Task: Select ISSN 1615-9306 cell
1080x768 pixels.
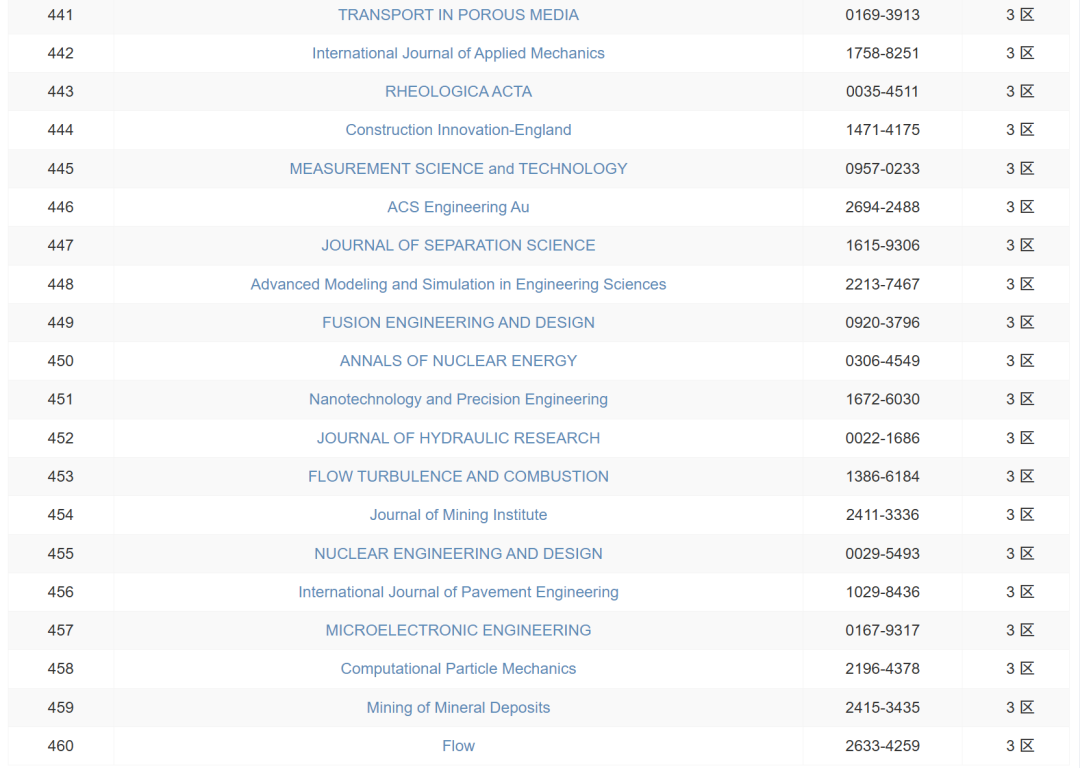Action: pos(882,245)
